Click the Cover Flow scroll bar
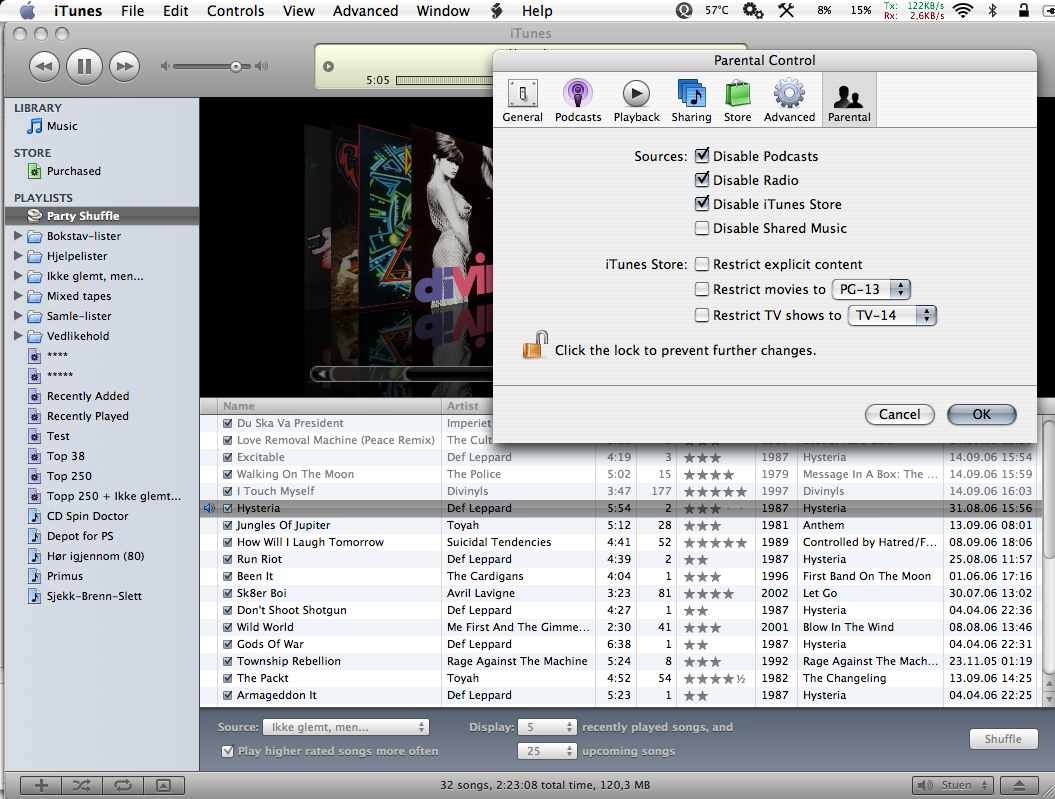The height and width of the screenshot is (799, 1055). pyautogui.click(x=402, y=373)
